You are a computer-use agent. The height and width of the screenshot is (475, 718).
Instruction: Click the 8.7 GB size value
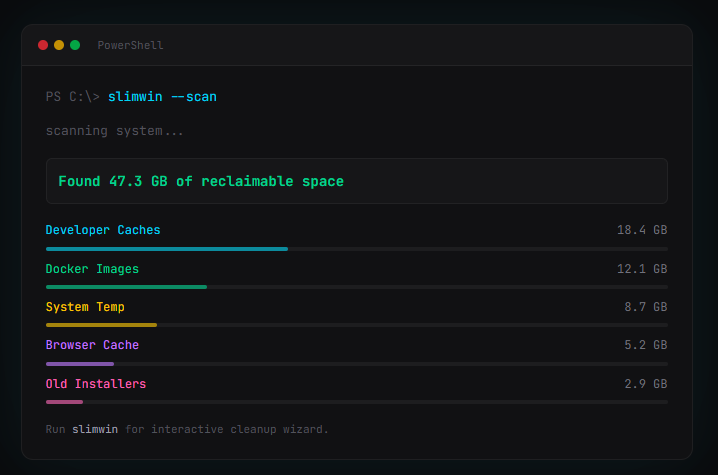point(646,307)
